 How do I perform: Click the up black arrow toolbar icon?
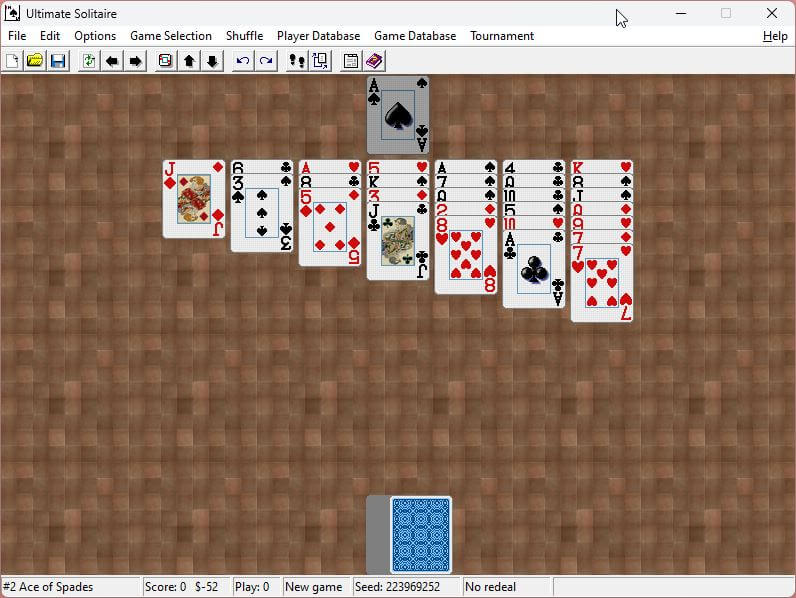pos(189,61)
